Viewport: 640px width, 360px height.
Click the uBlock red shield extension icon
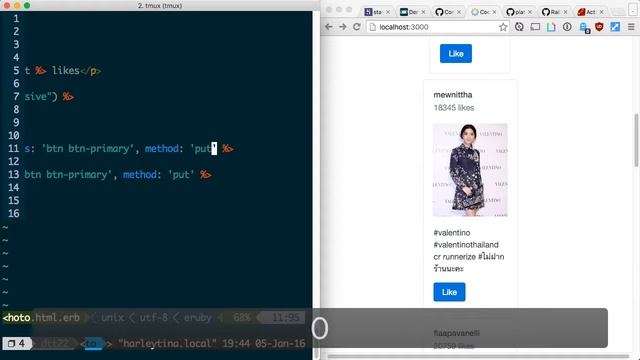pyautogui.click(x=599, y=27)
